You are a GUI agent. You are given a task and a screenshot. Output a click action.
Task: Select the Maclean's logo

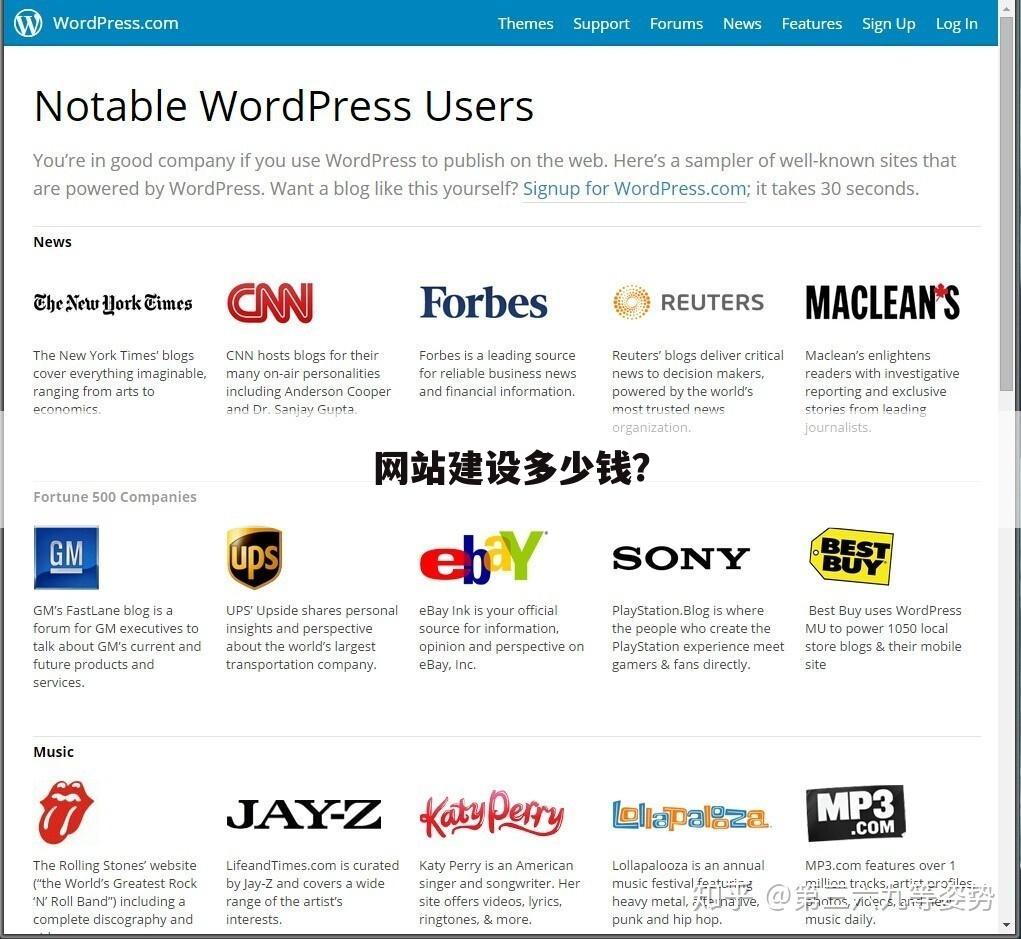[x=882, y=302]
